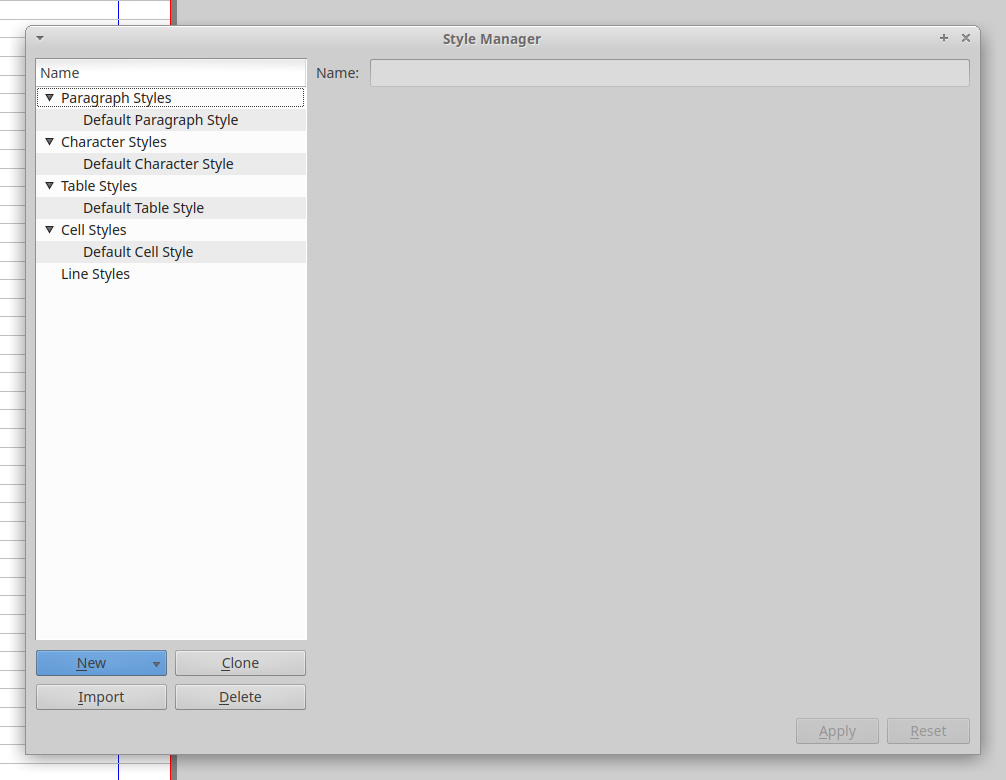
Task: Click the Name column header
Action: 170,73
